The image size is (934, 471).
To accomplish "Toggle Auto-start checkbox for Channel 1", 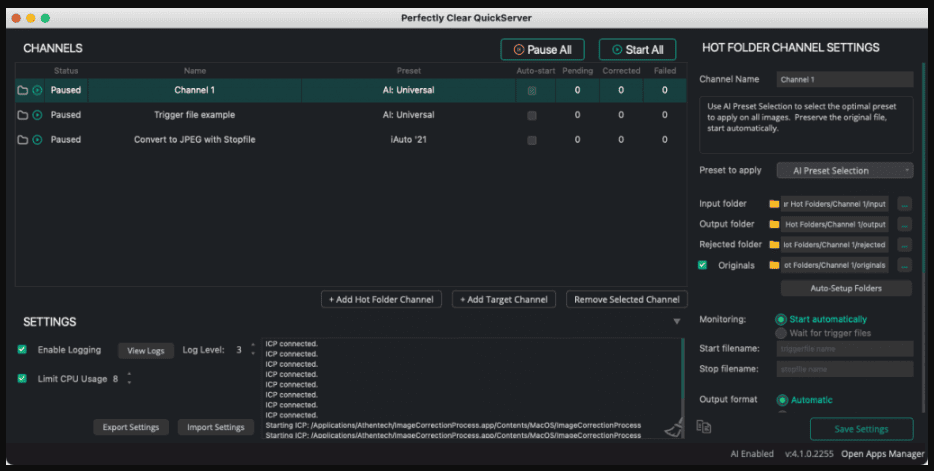I will click(532, 91).
